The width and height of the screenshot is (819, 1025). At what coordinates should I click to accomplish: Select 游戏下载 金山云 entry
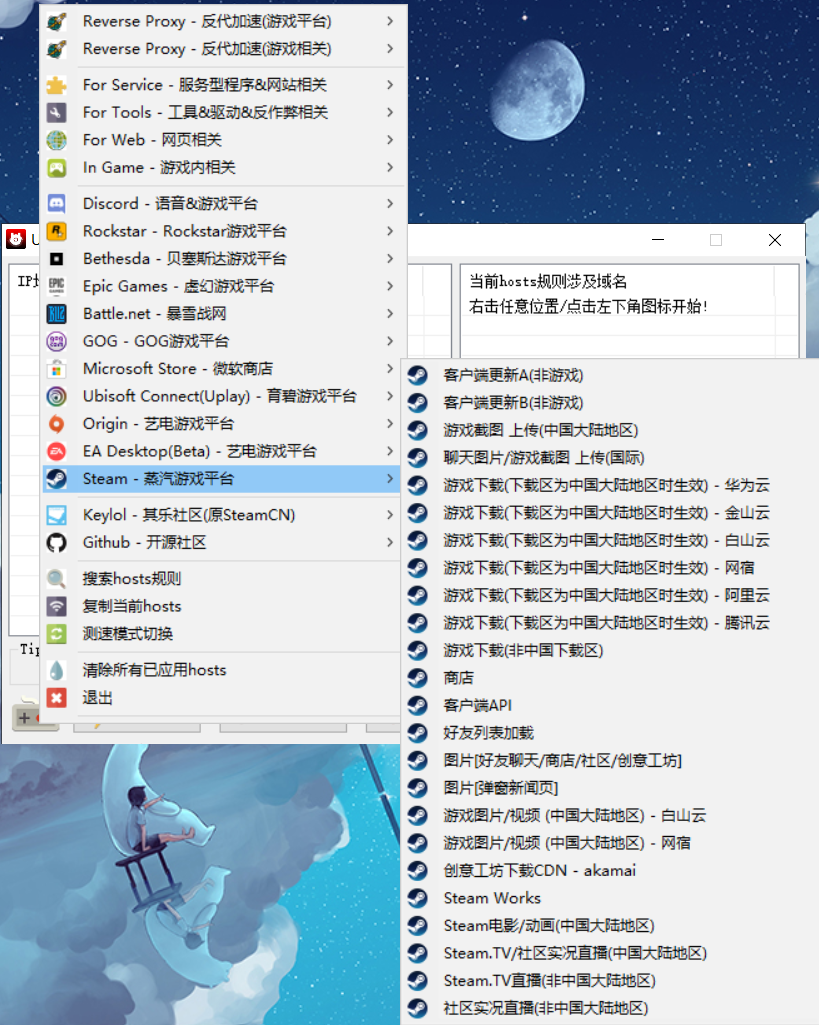(x=609, y=512)
